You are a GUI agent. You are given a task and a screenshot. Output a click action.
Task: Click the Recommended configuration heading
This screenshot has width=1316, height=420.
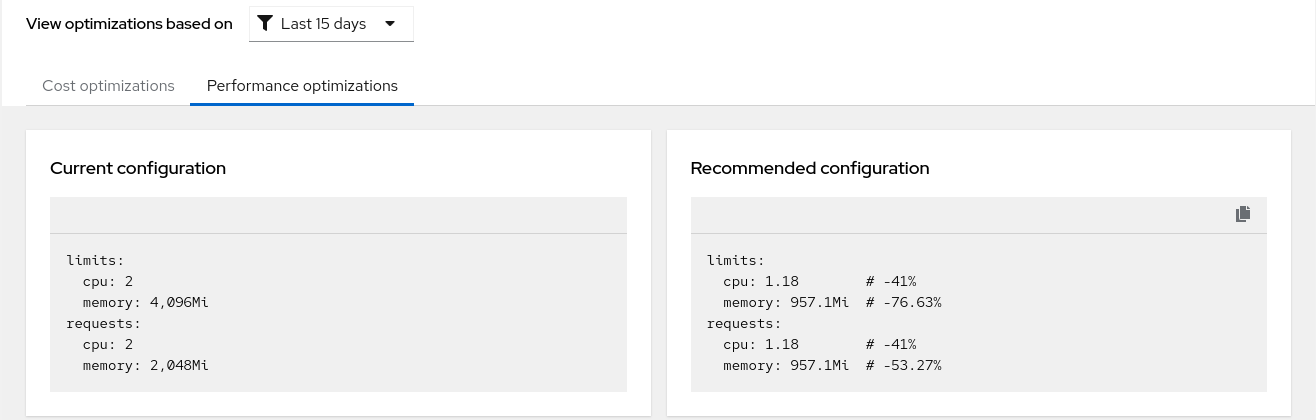tap(810, 168)
